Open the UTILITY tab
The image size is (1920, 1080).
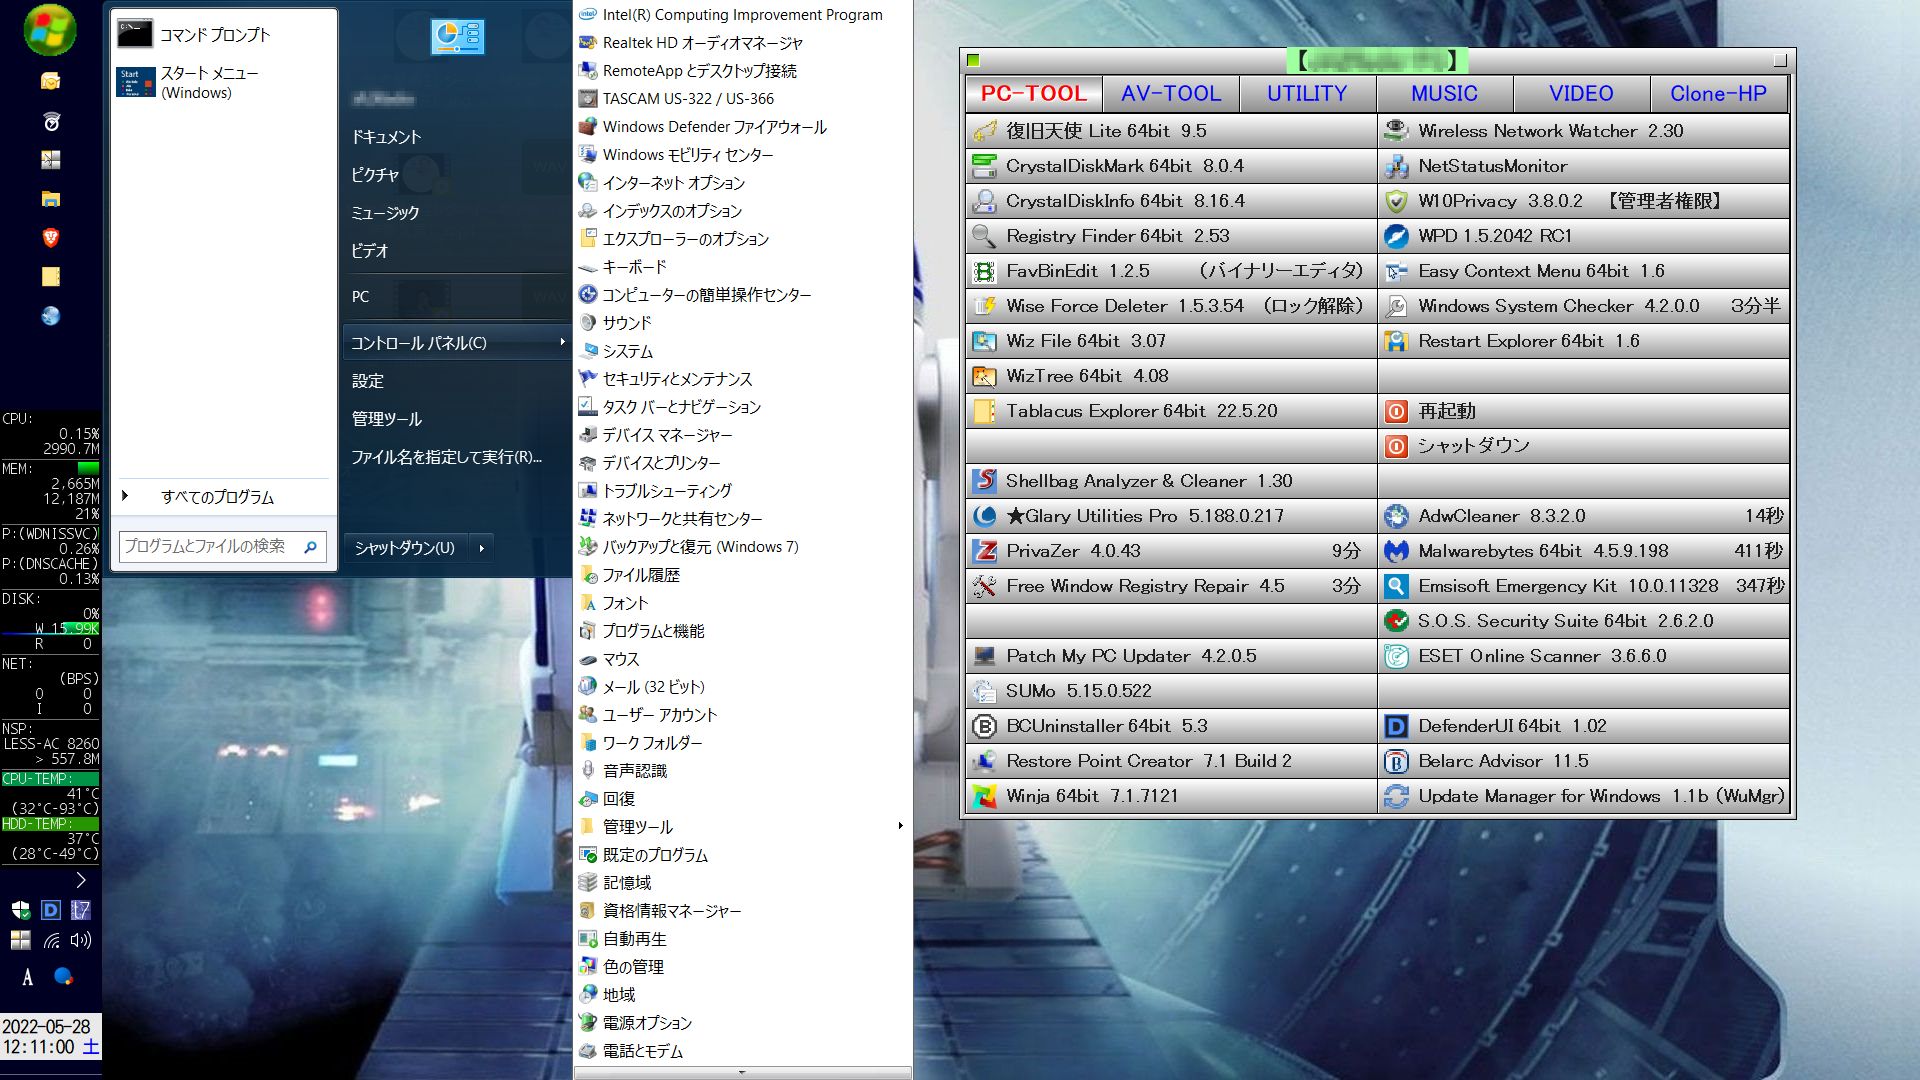point(1307,94)
